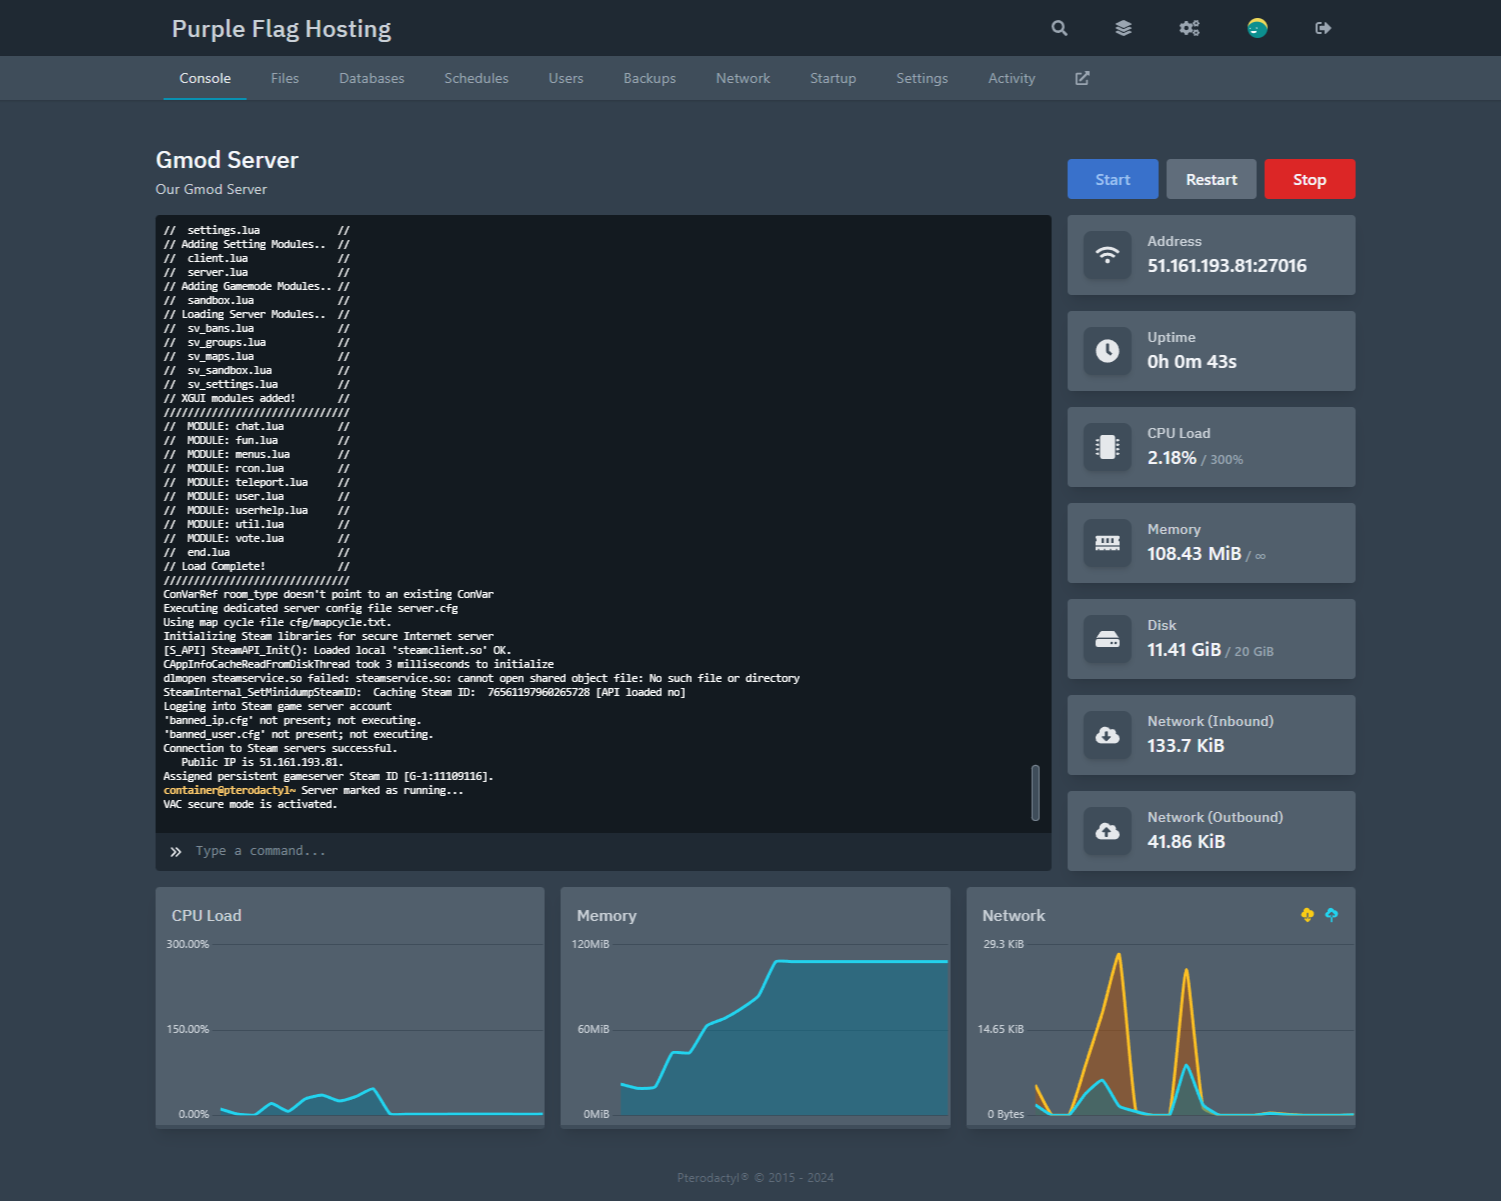Switch to the Files tab
Viewport: 1501px width, 1201px height.
pos(285,78)
